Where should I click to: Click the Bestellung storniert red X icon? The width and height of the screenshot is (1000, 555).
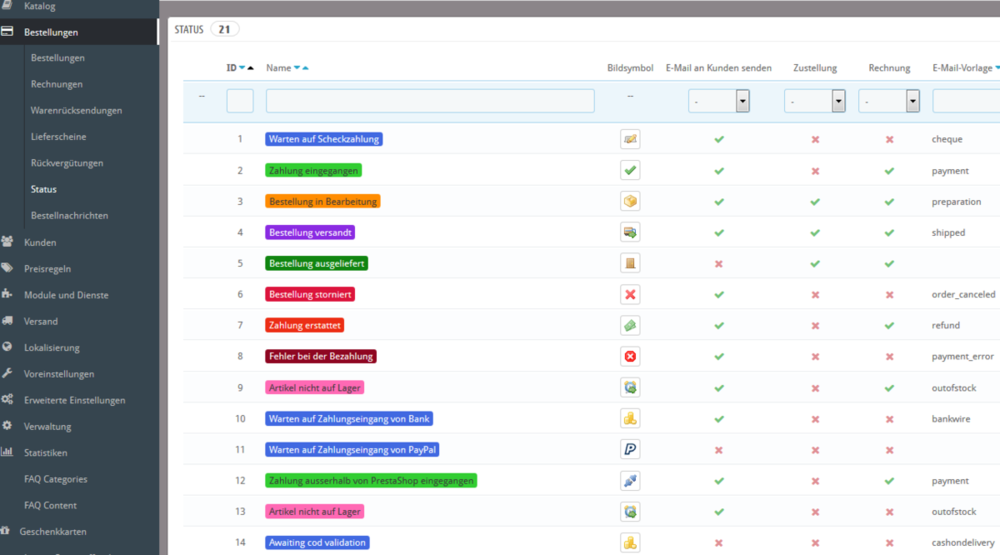click(x=630, y=294)
